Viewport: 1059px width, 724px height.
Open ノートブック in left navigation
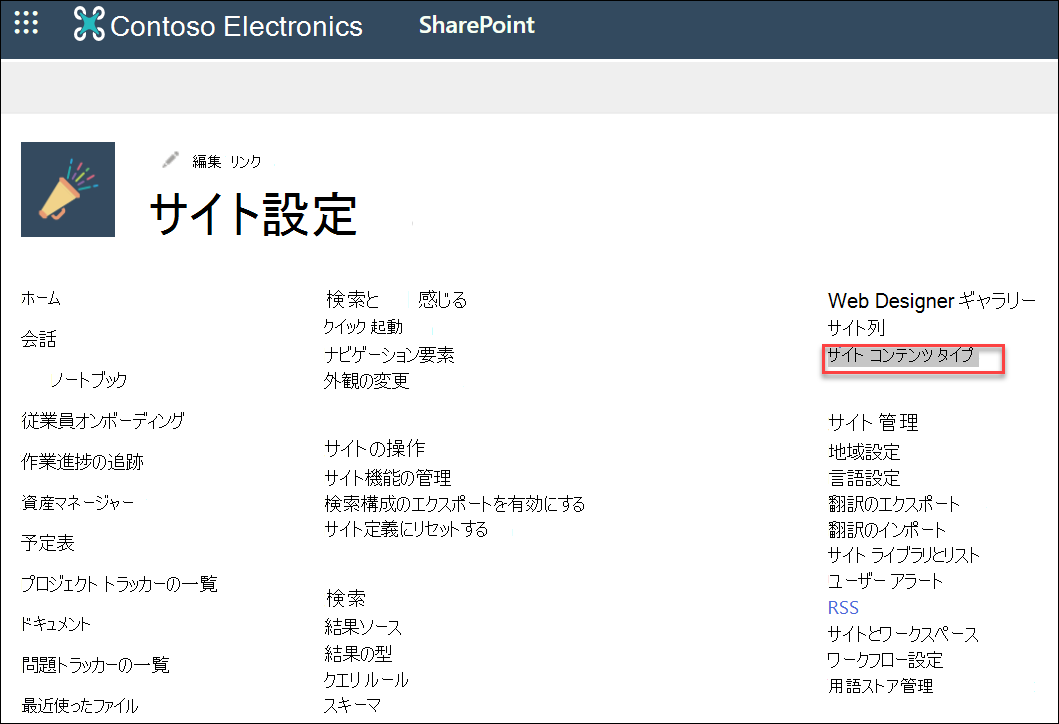point(88,380)
